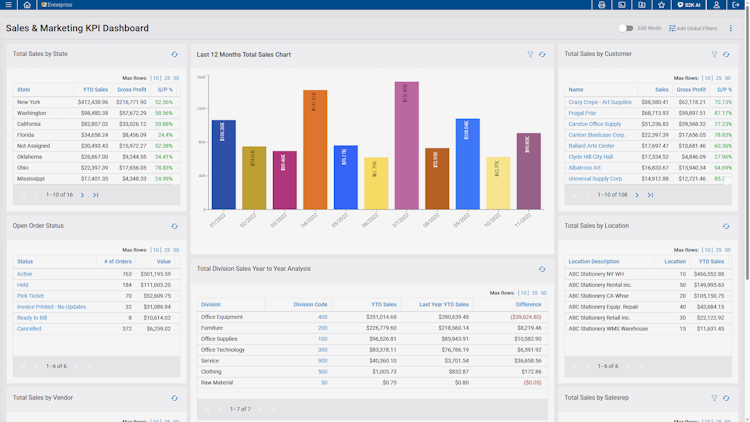The width and height of the screenshot is (750, 422).
Task: Open the user profile icon
Action: click(716, 5)
